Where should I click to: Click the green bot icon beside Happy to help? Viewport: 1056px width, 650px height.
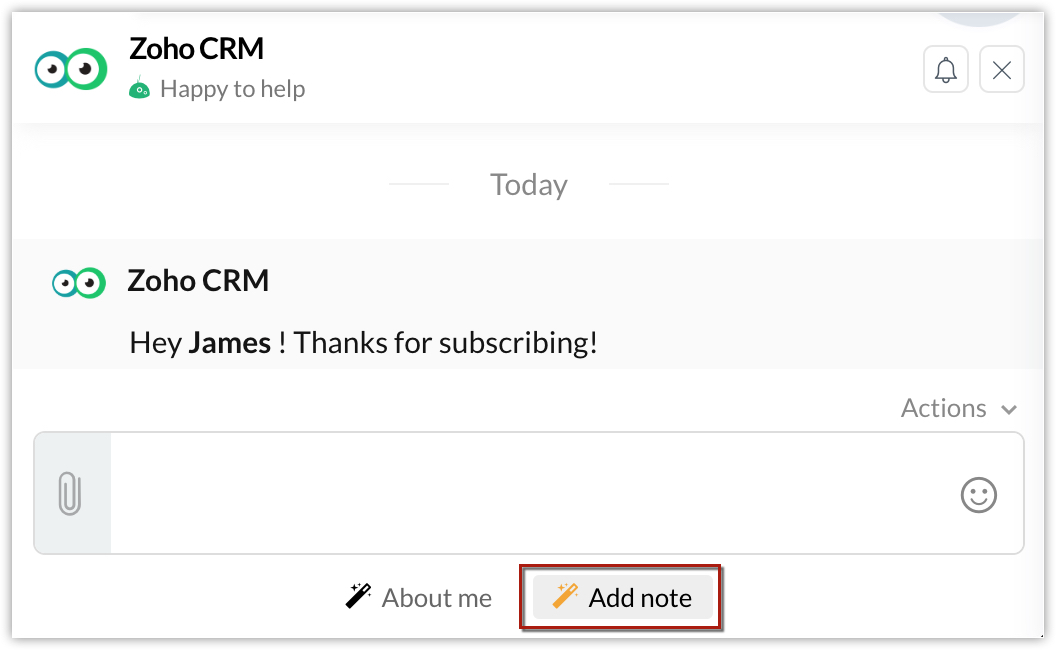click(x=139, y=88)
